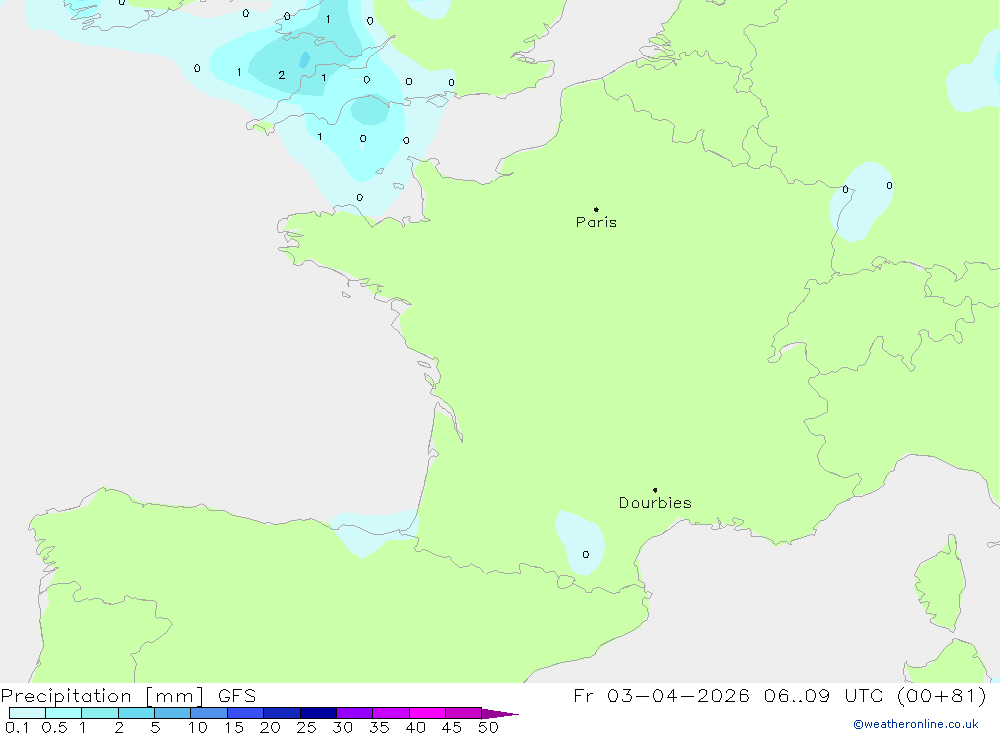Click the 40 mm magenta legend swatch
The width and height of the screenshot is (1000, 733).
[x=427, y=713]
